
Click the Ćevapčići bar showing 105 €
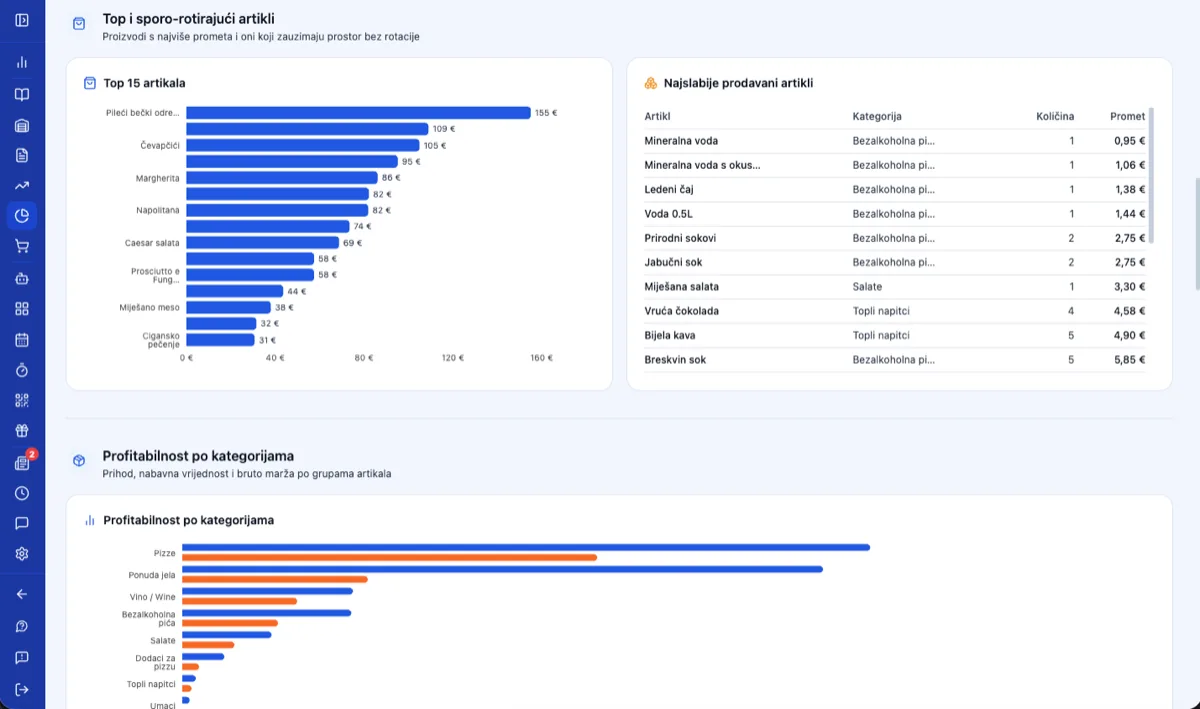click(303, 145)
